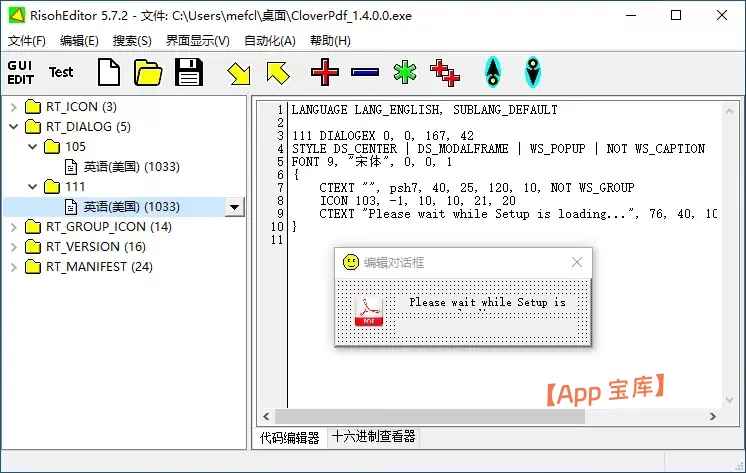
Task: Expand the RT_VERSION (16) tree node
Action: 13,247
